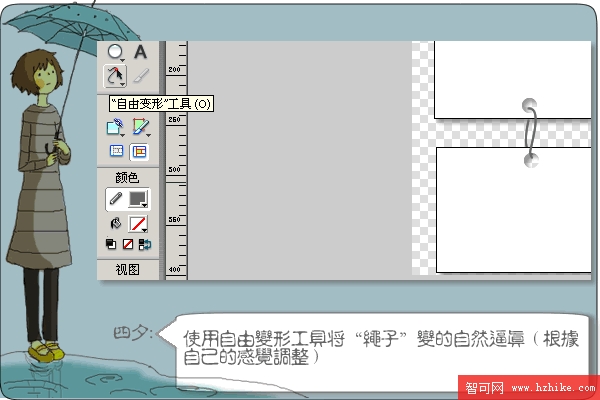Select the Hotspot tool
600x400 pixels.
116,127
